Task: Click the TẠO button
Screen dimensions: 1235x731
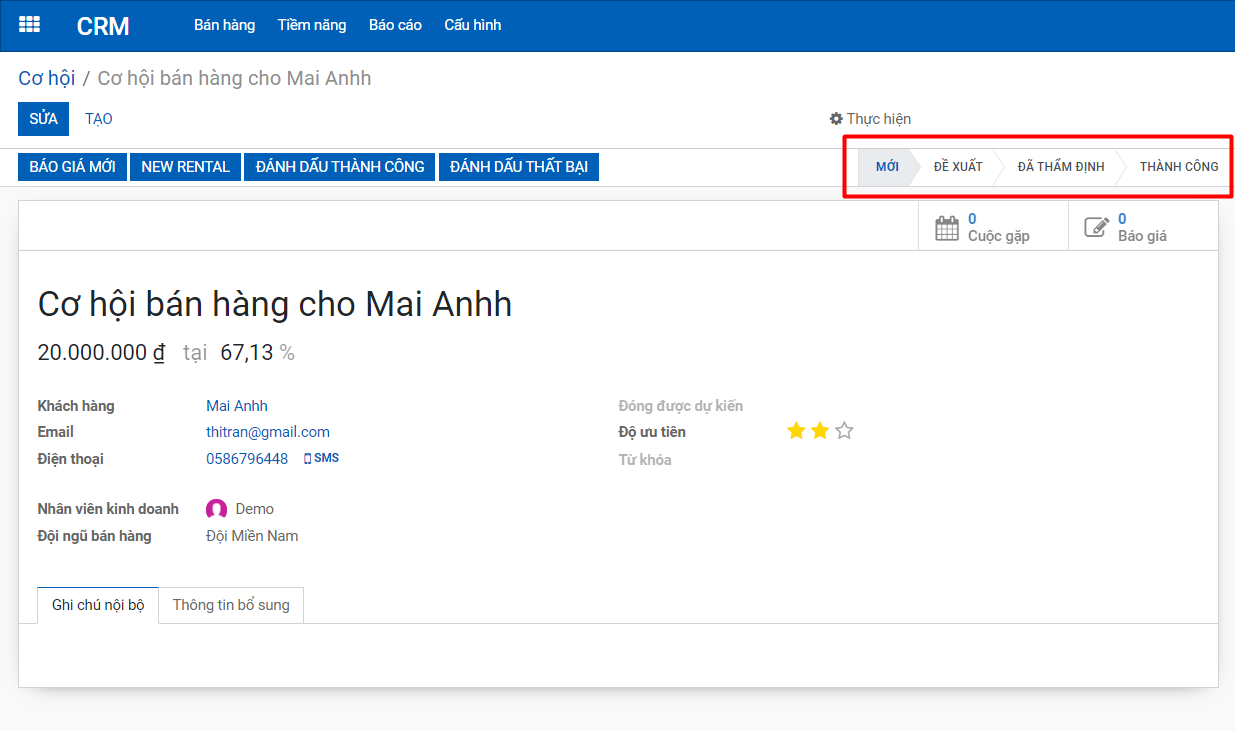Action: pyautogui.click(x=99, y=119)
